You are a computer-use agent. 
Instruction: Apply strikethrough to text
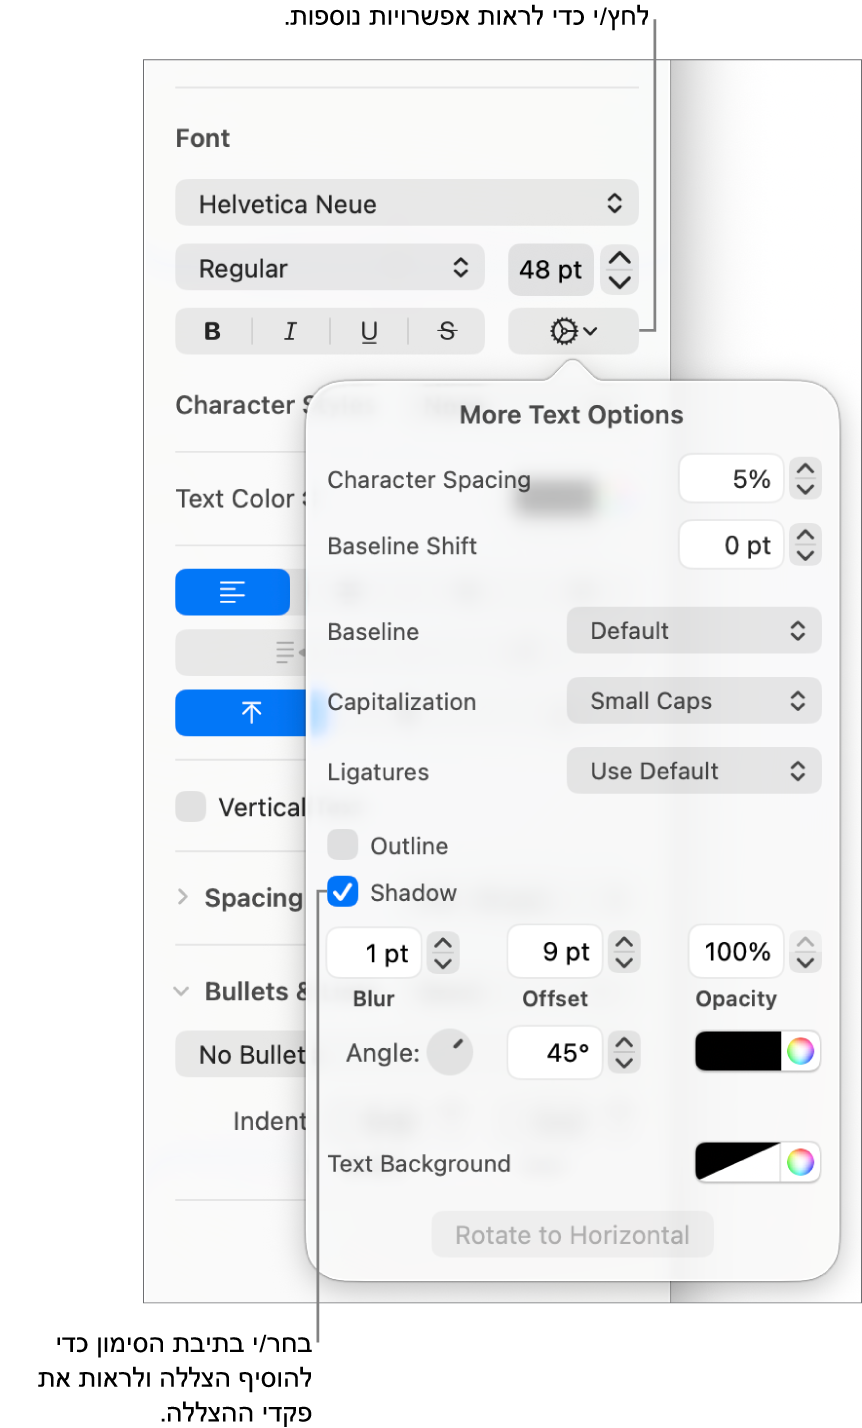click(447, 332)
